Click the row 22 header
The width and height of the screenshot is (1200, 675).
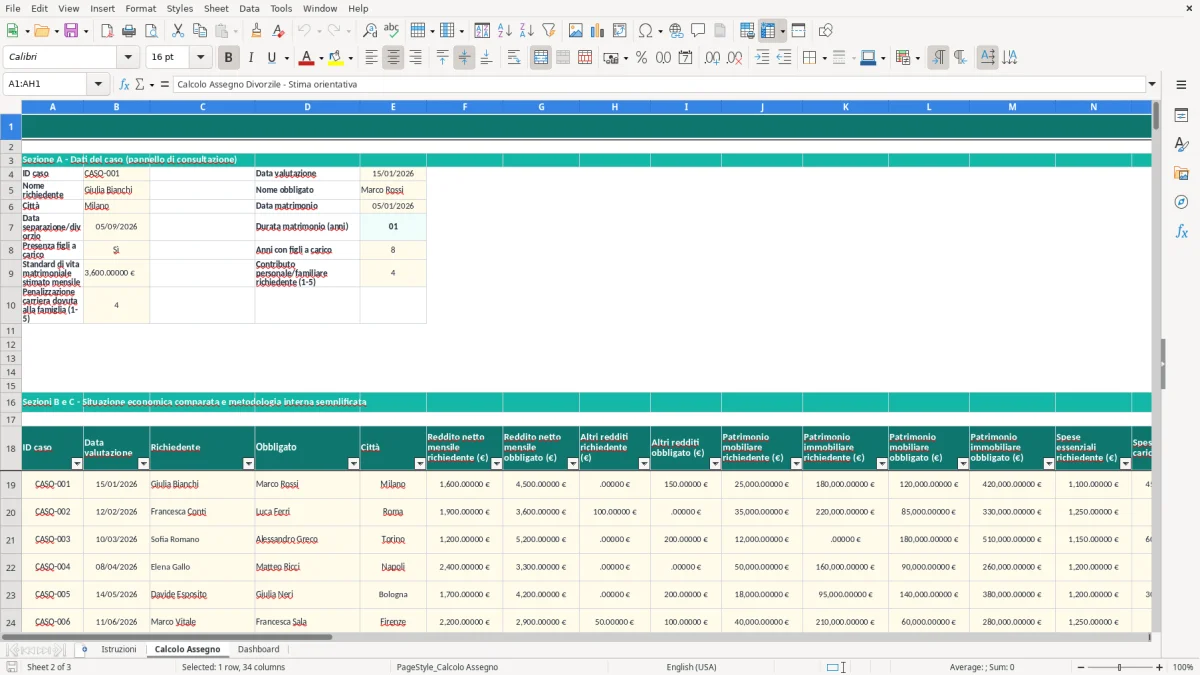(11, 567)
